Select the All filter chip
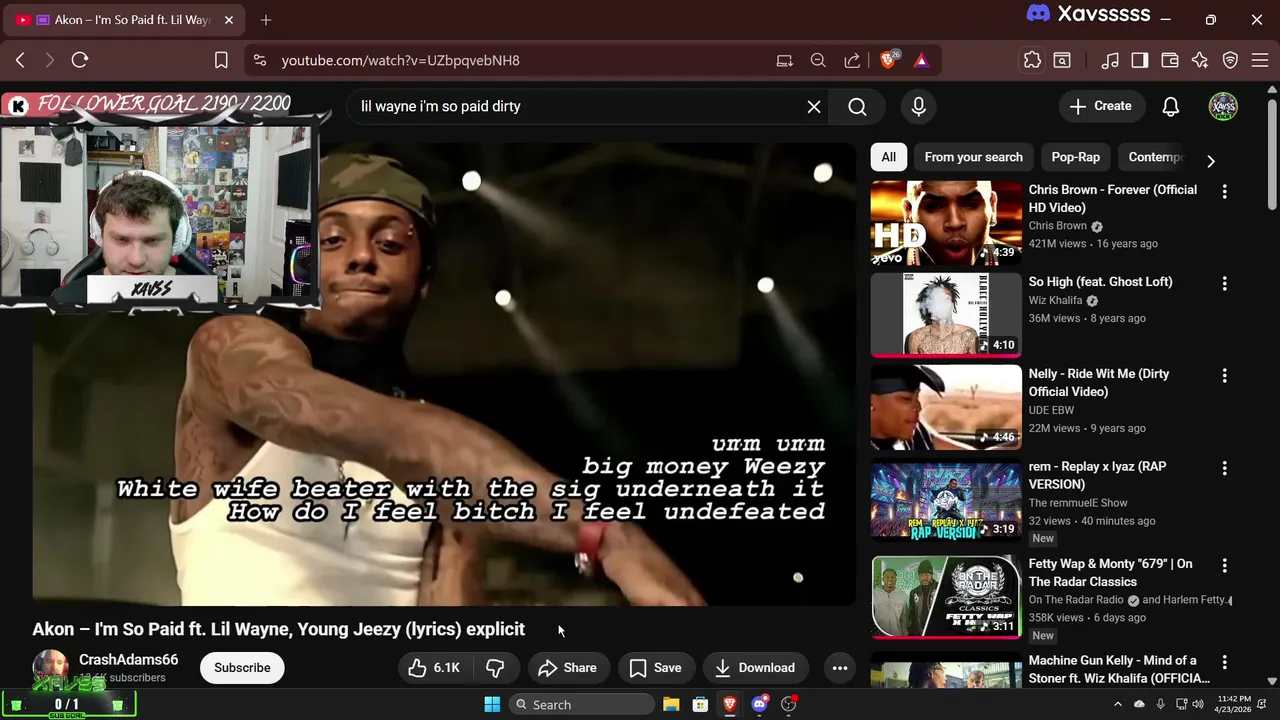The height and width of the screenshot is (720, 1280). (x=888, y=157)
